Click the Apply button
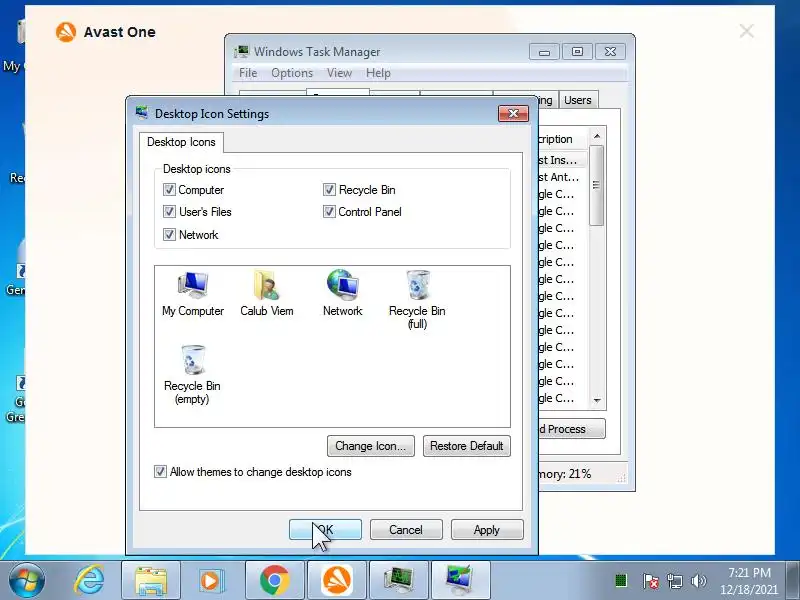 [x=487, y=530]
